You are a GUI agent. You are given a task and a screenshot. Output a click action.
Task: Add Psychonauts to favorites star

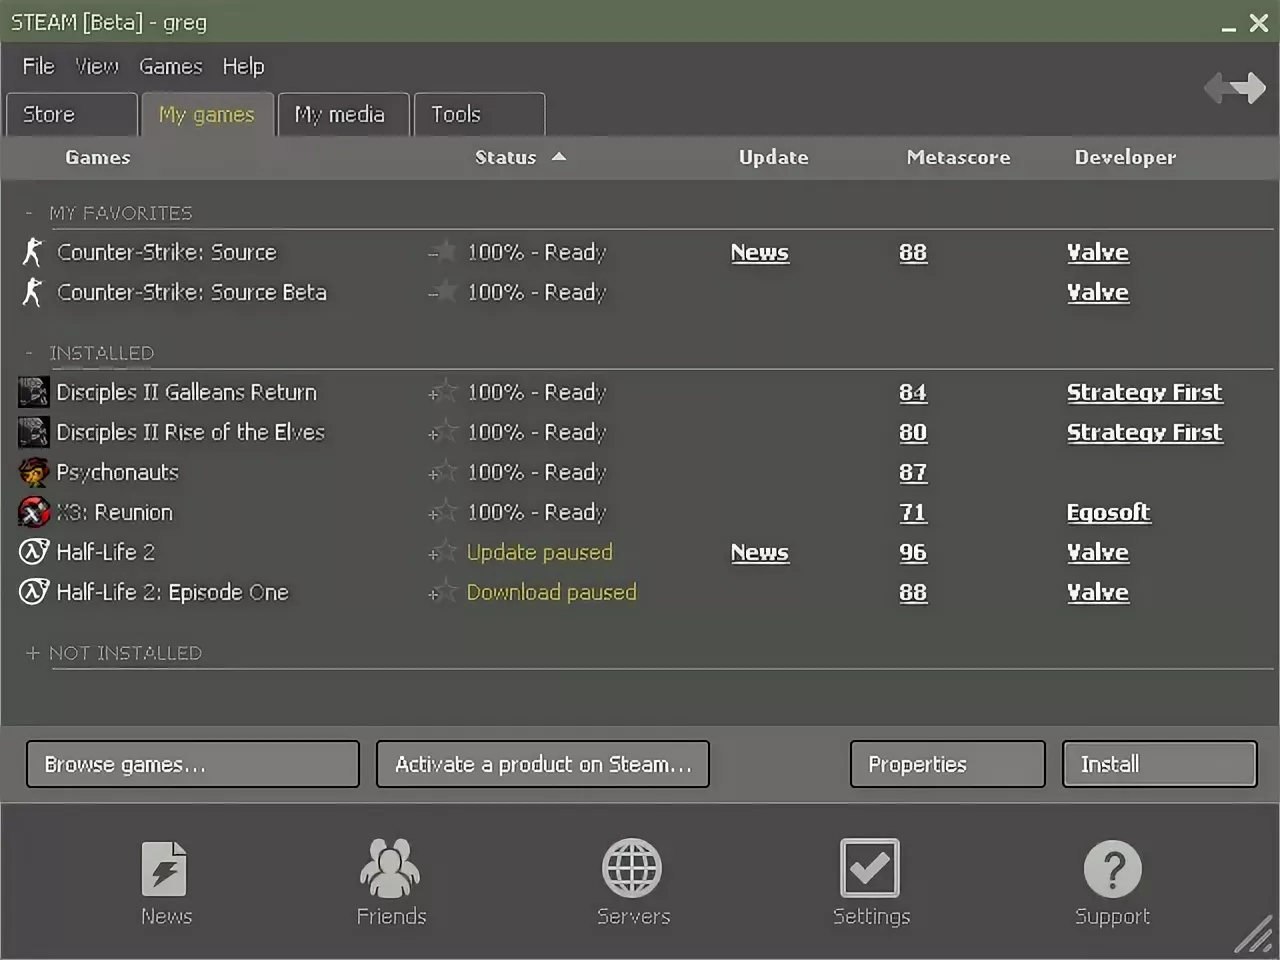(443, 472)
